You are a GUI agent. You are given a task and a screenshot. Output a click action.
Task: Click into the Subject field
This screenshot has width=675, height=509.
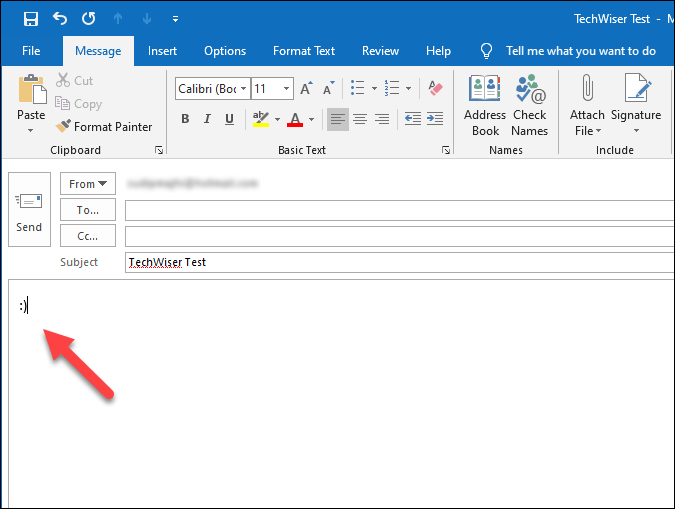[400, 262]
